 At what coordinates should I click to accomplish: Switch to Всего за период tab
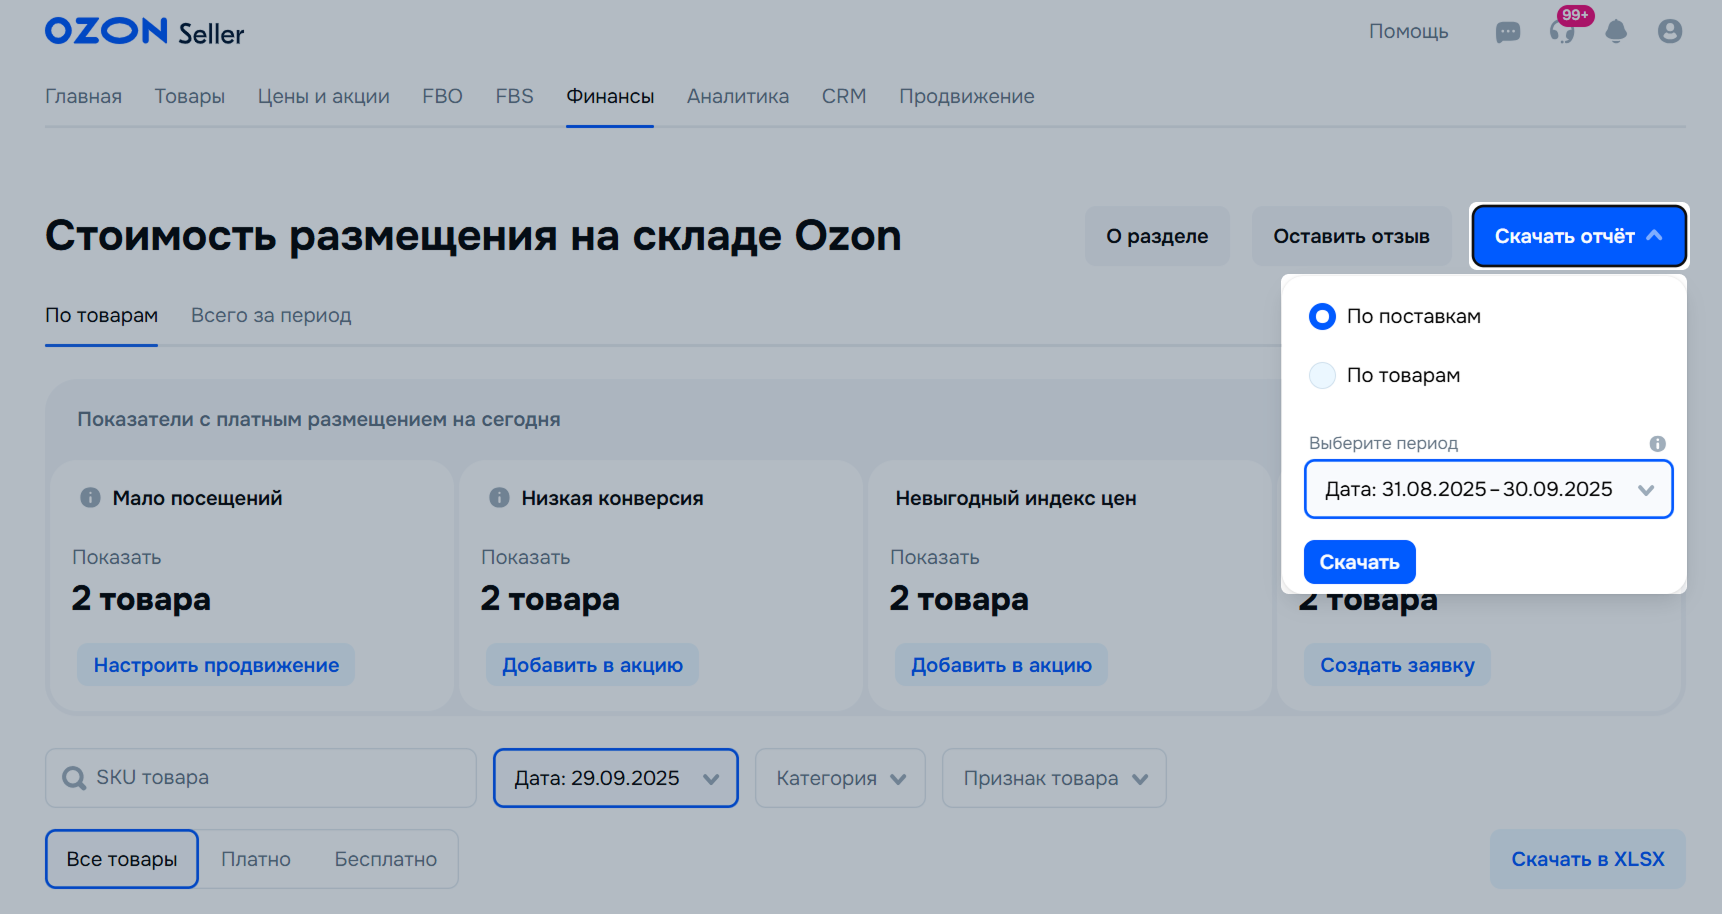point(271,316)
